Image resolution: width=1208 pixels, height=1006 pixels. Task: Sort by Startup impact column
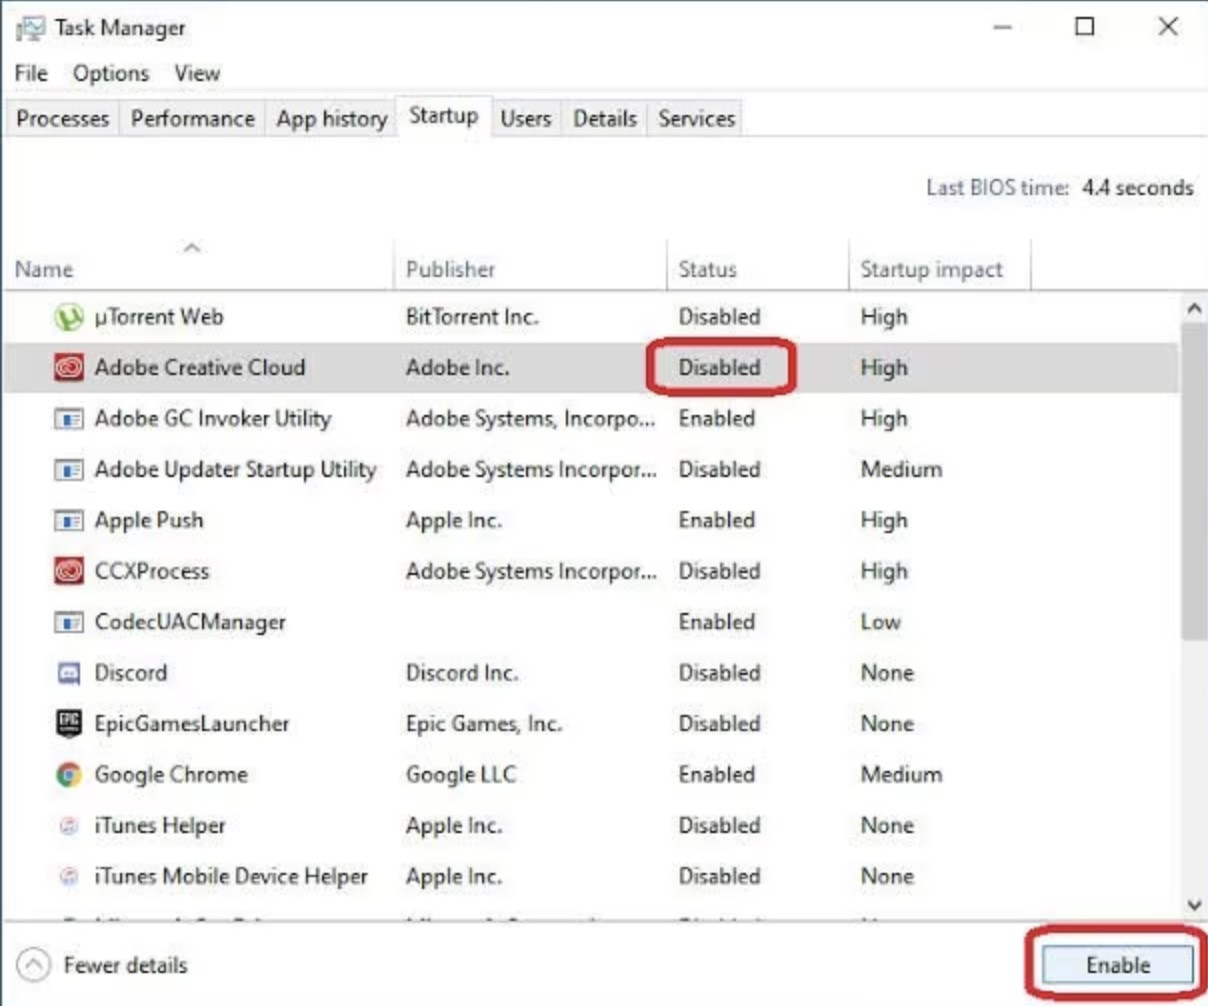pos(931,269)
